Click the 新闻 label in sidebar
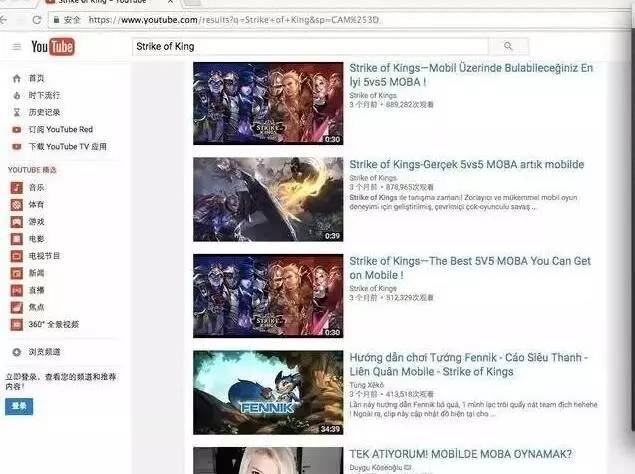635x474 pixels. (36, 273)
